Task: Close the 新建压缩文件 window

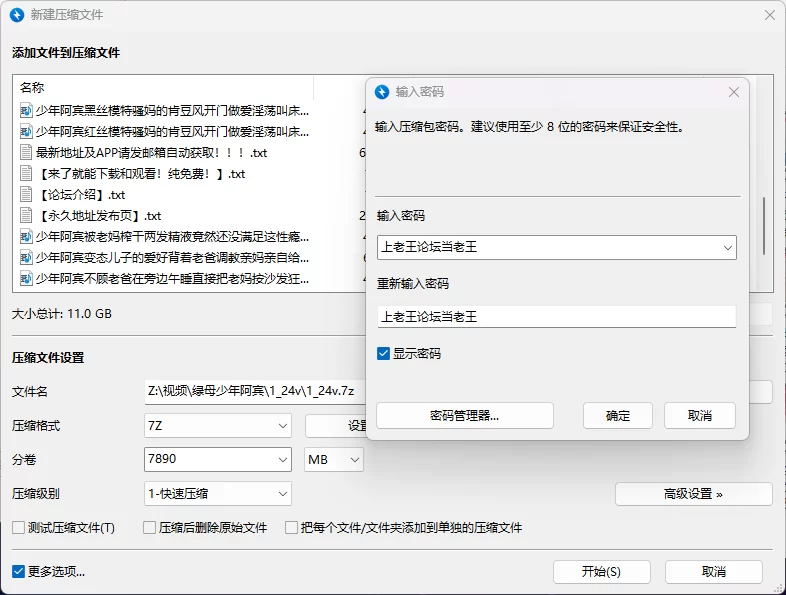Action: tap(770, 16)
